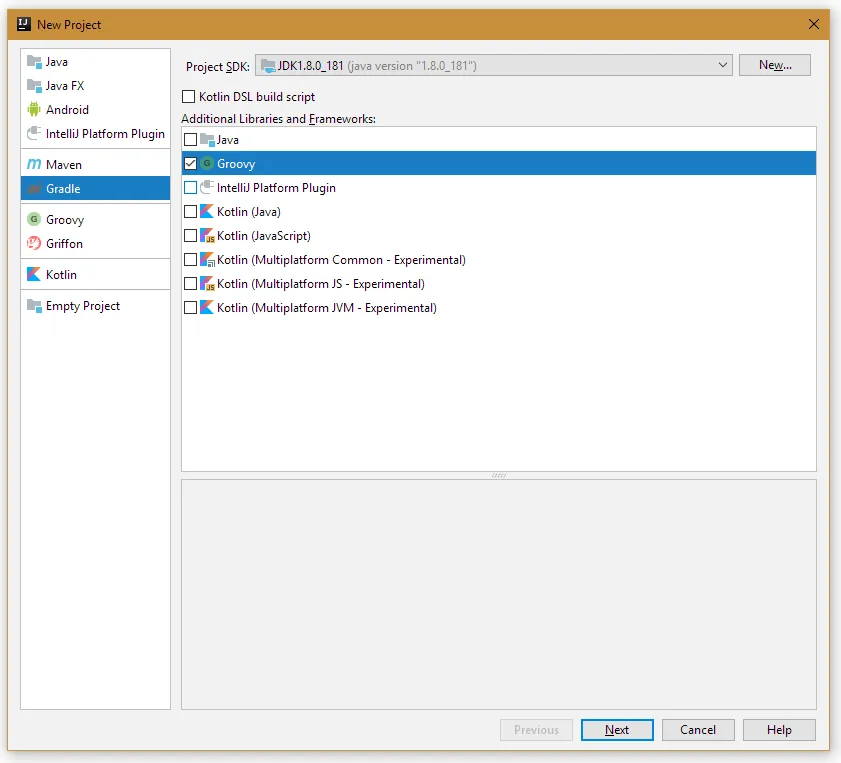Click IntelliJ Platform Plugin framework icon
841x763 pixels.
pyautogui.click(x=207, y=187)
